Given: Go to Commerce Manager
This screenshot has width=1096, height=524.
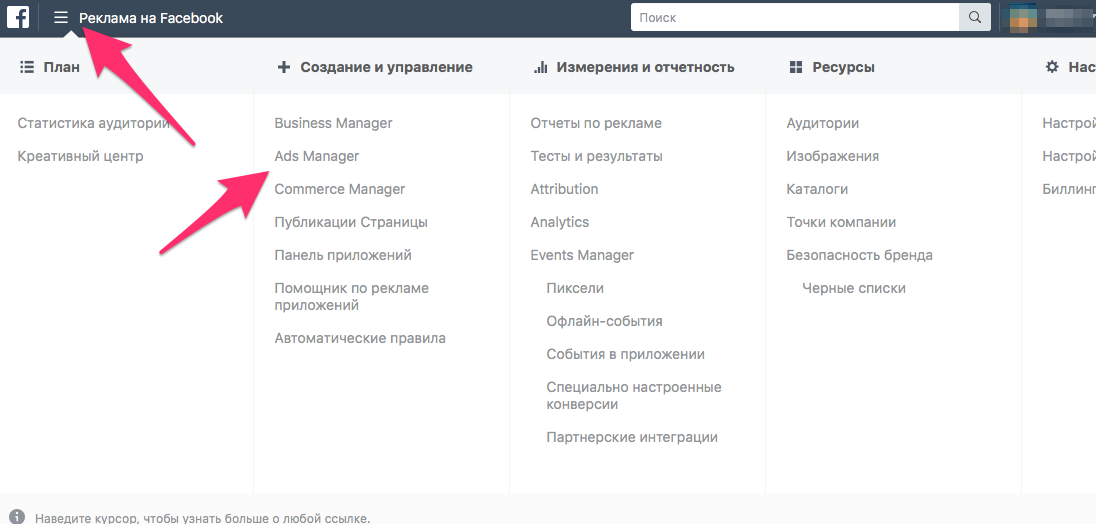Looking at the screenshot, I should coord(340,189).
